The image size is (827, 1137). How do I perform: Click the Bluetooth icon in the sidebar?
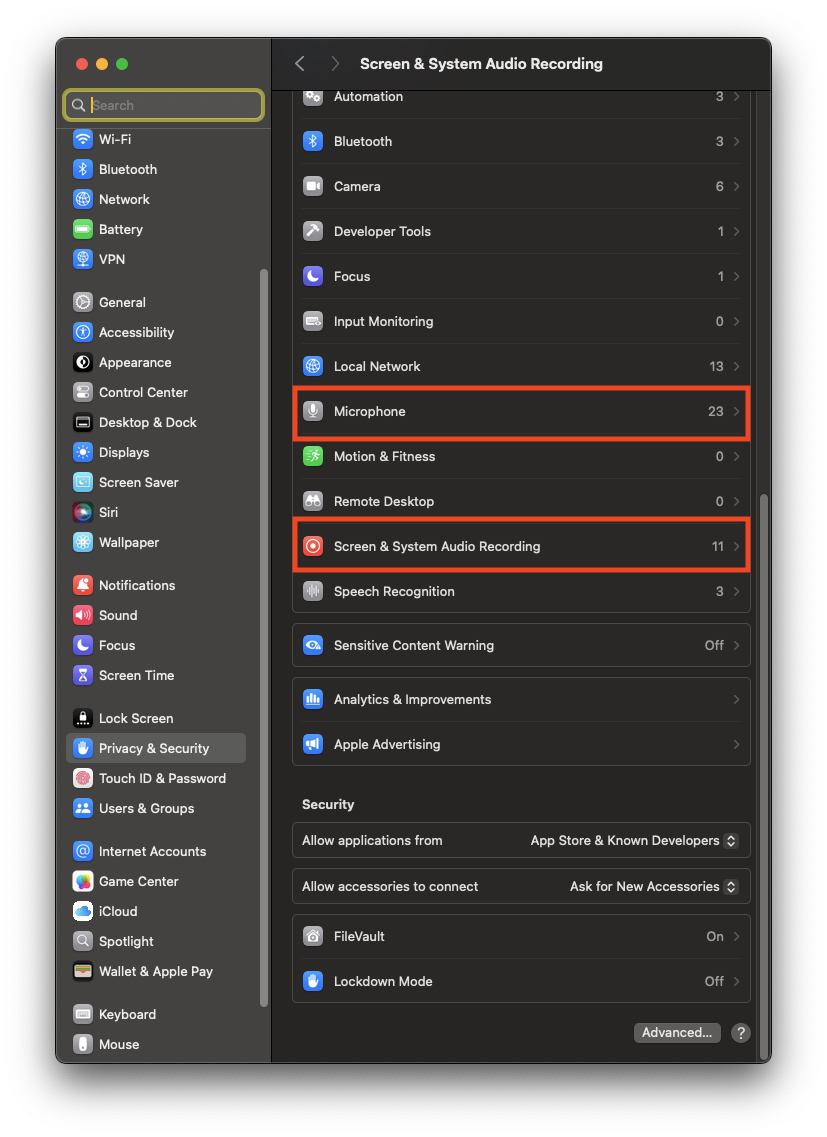[x=83, y=169]
